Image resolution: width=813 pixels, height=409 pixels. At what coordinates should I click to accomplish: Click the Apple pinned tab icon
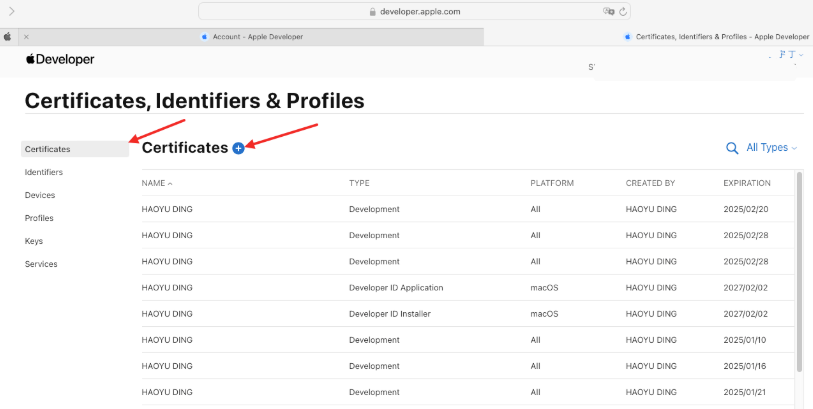pyautogui.click(x=7, y=37)
